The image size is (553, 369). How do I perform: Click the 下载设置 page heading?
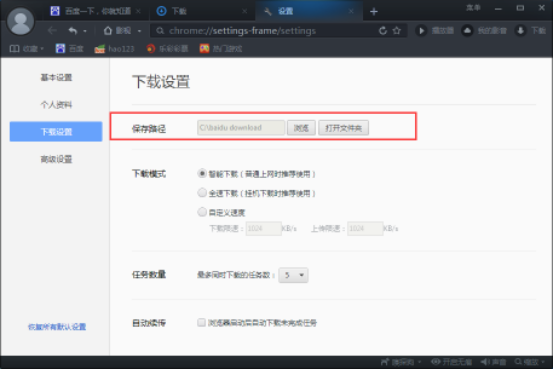[x=161, y=82]
